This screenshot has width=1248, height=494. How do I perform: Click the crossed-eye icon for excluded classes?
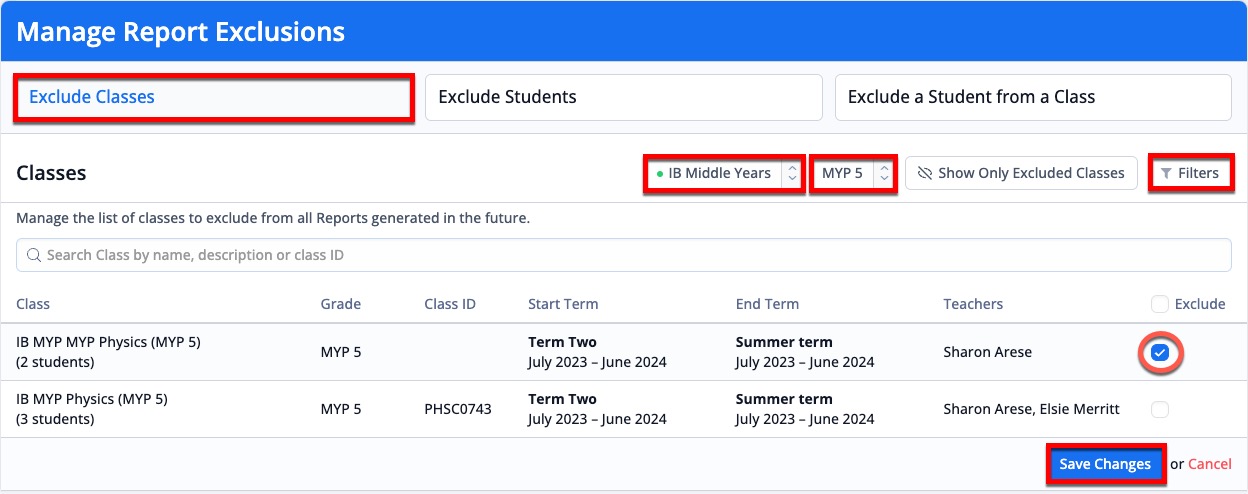pos(925,173)
